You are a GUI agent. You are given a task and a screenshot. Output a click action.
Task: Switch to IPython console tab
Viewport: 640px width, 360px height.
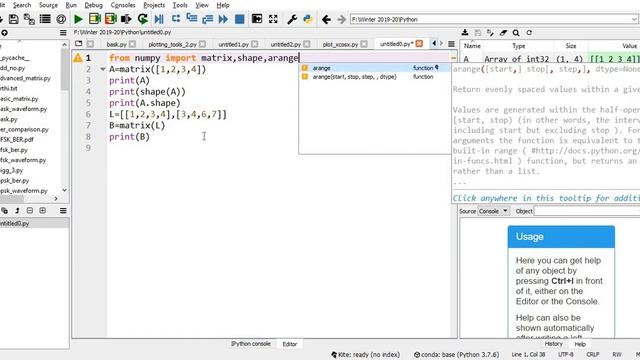click(x=251, y=344)
